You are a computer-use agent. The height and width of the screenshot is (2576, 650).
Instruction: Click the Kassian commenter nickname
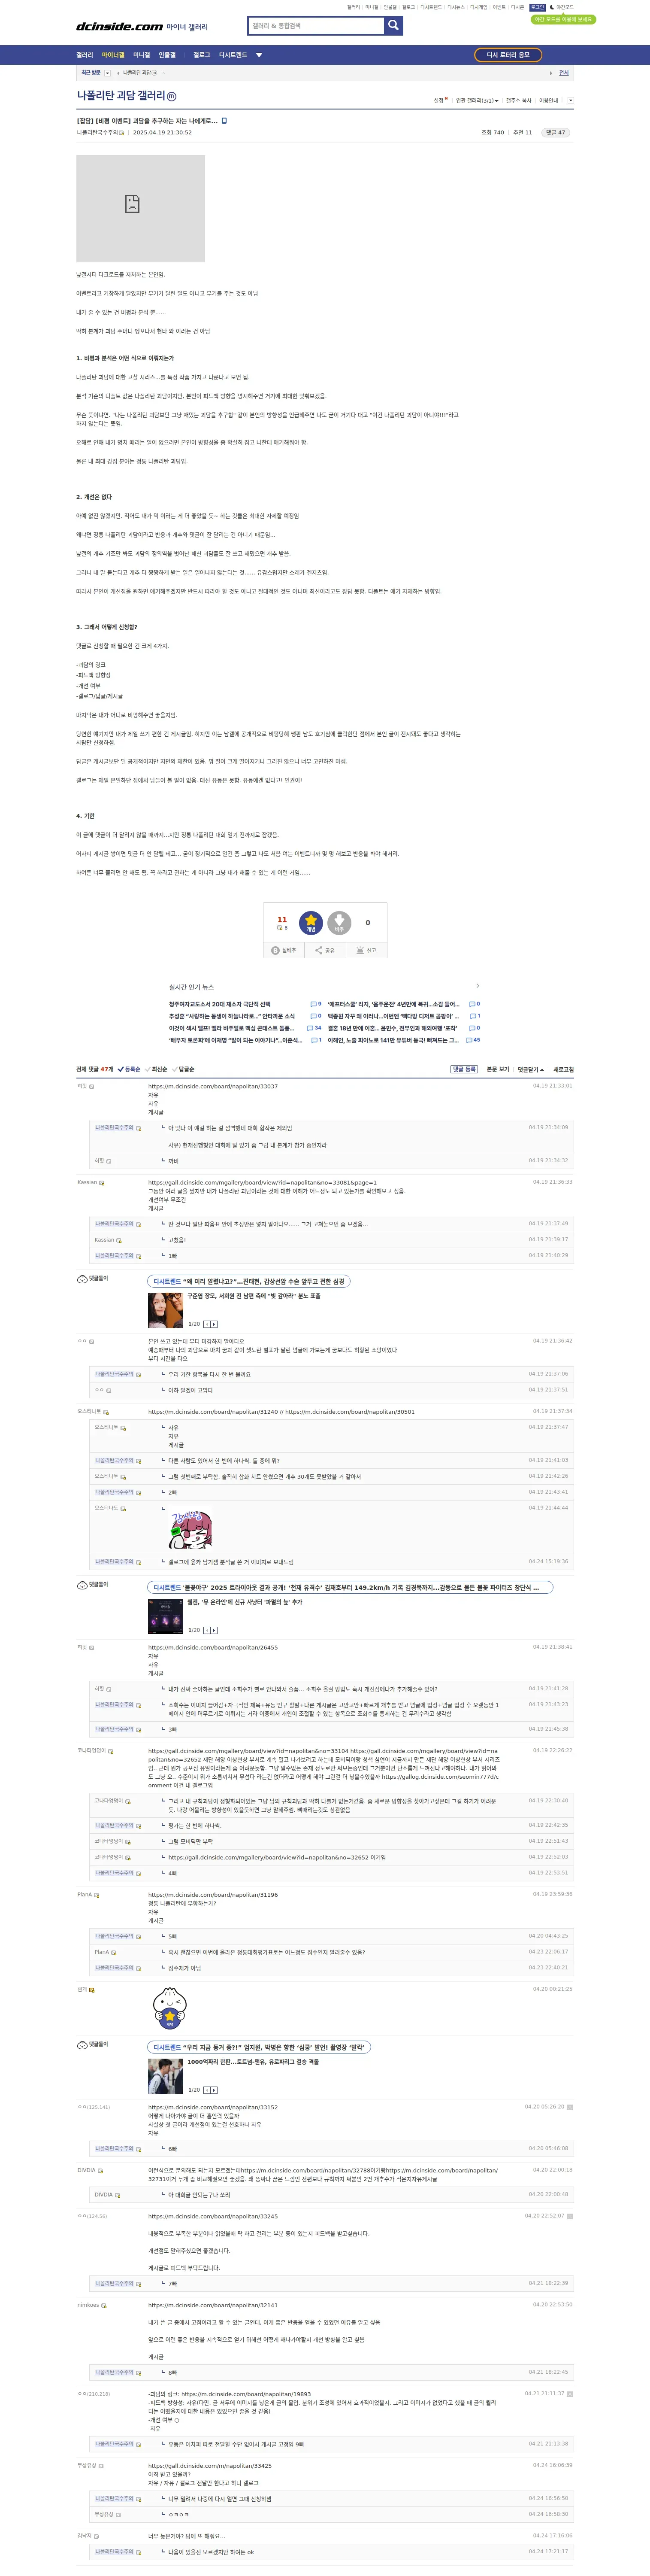(87, 1182)
